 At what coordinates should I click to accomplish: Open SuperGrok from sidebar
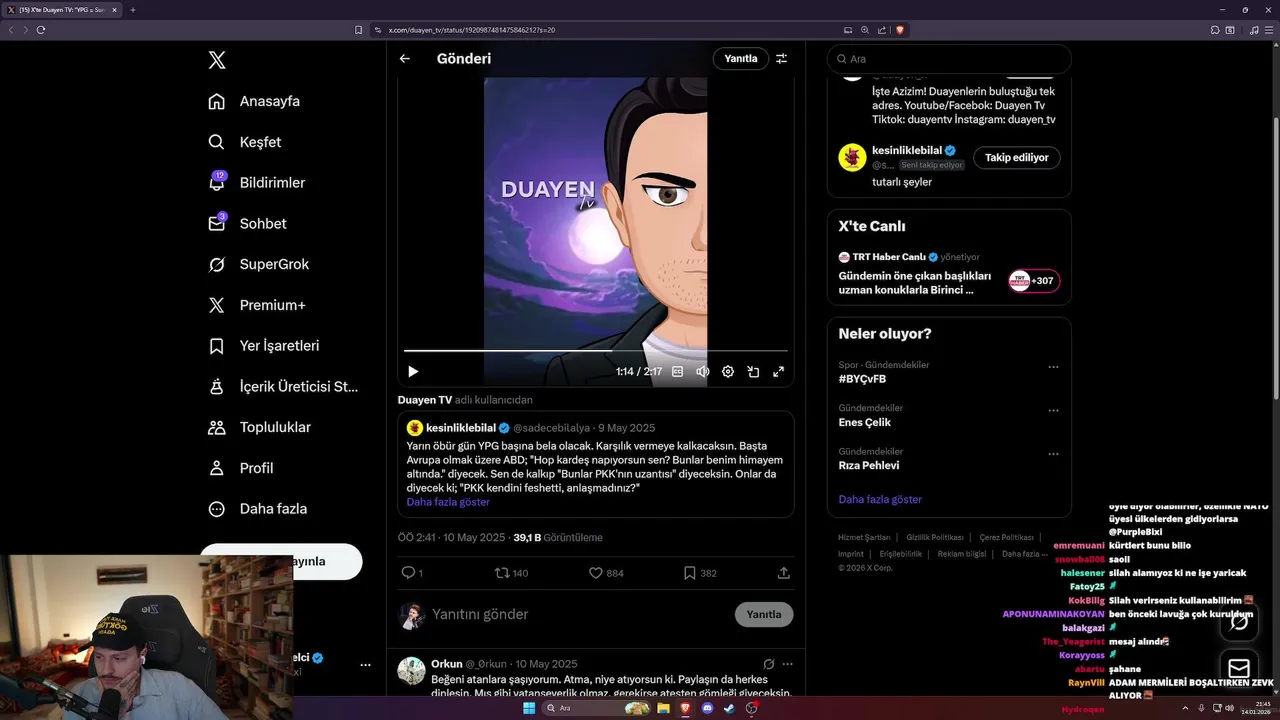(x=258, y=264)
